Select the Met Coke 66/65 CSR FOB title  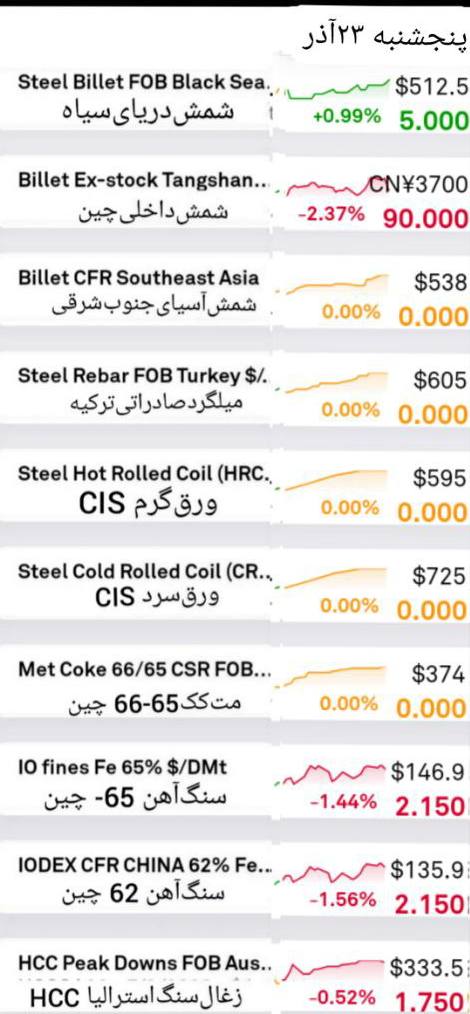click(144, 669)
